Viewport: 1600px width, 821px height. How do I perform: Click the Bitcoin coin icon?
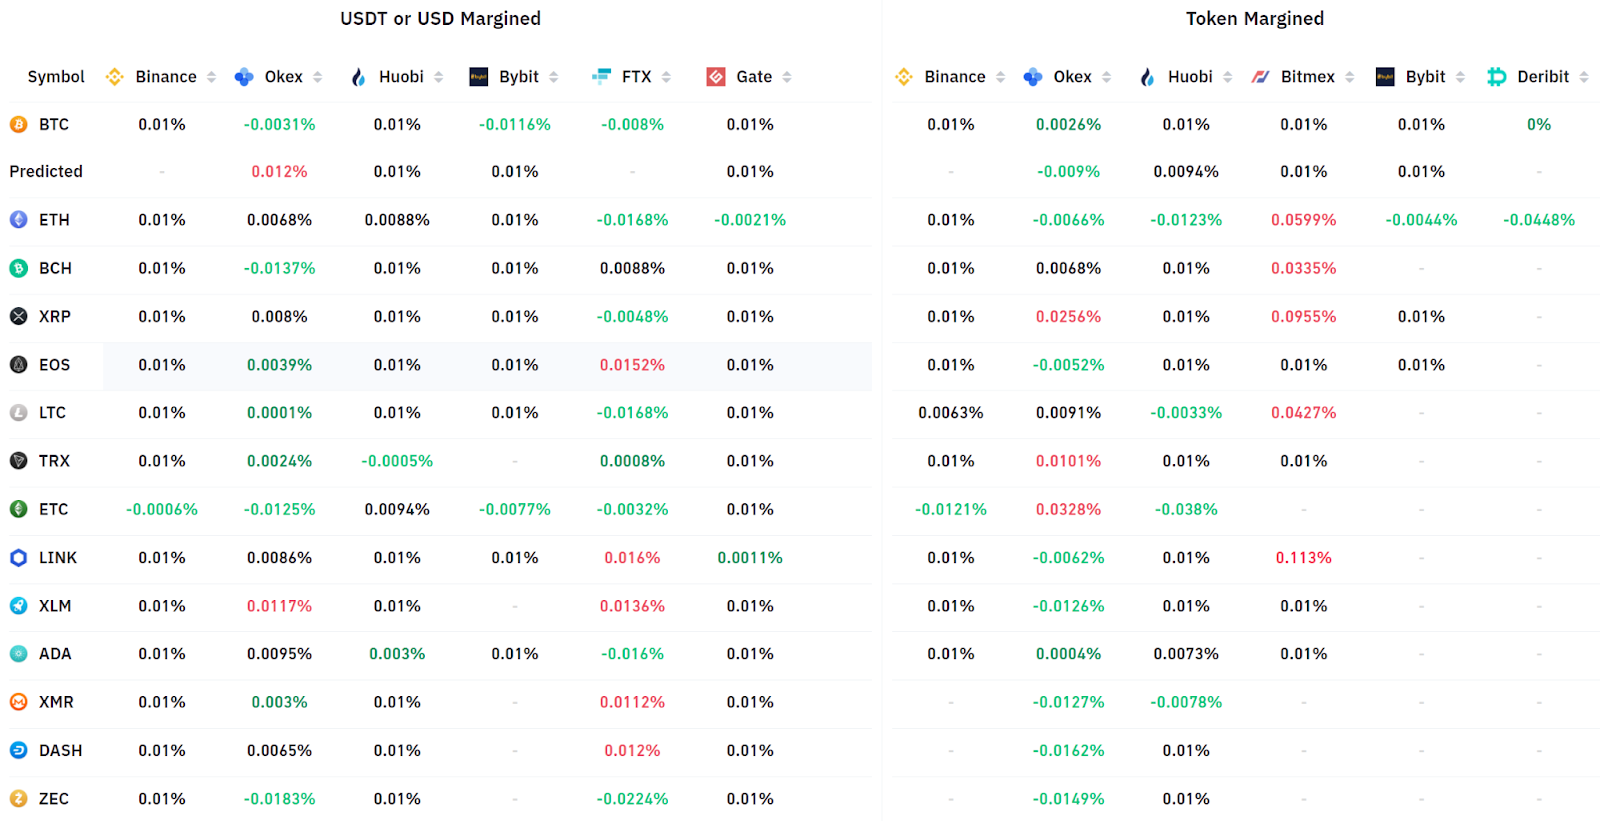[19, 125]
